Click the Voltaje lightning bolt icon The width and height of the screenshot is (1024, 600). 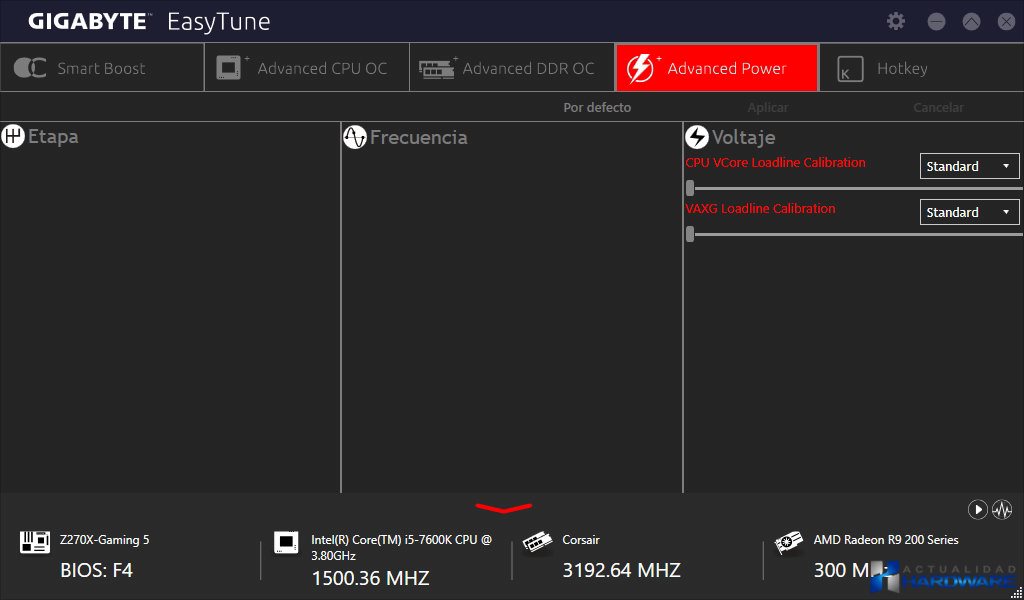pyautogui.click(x=697, y=137)
